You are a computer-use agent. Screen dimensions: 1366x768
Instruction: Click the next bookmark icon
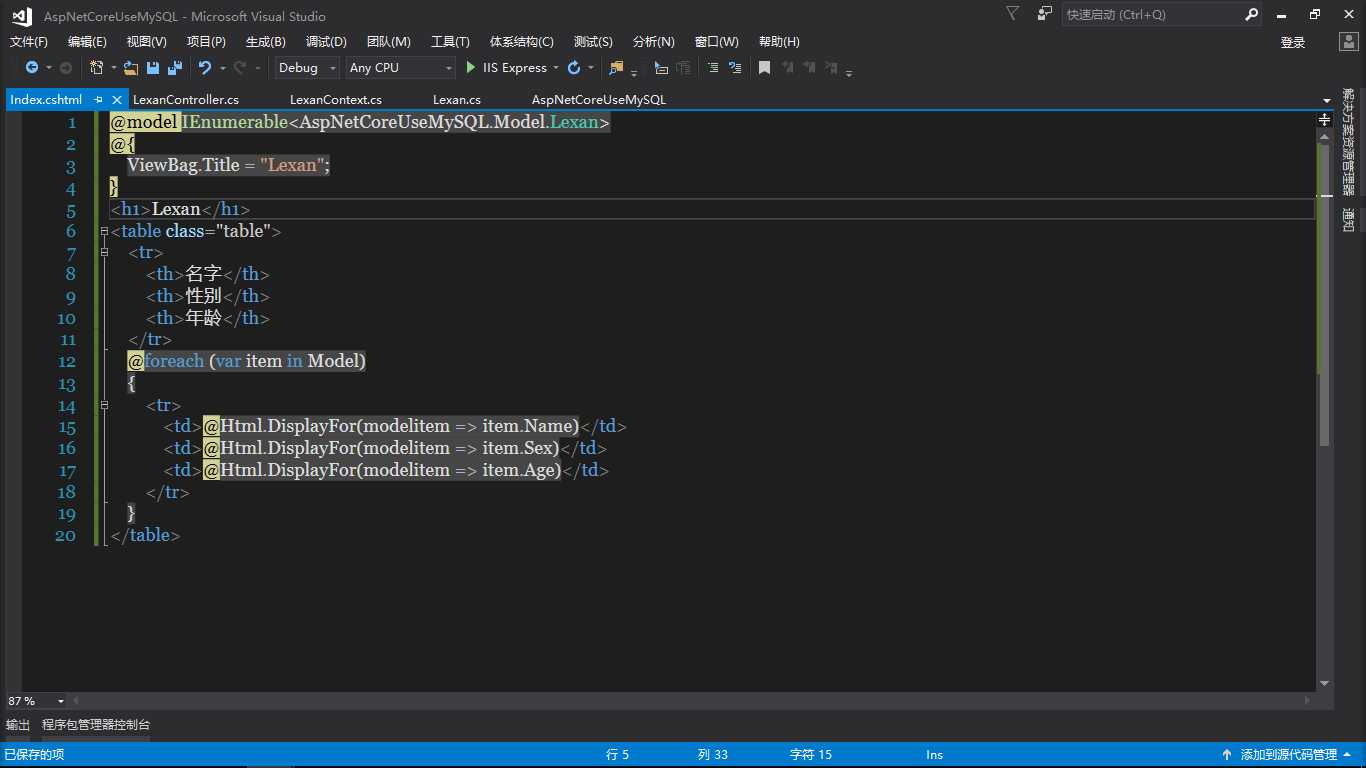(809, 67)
